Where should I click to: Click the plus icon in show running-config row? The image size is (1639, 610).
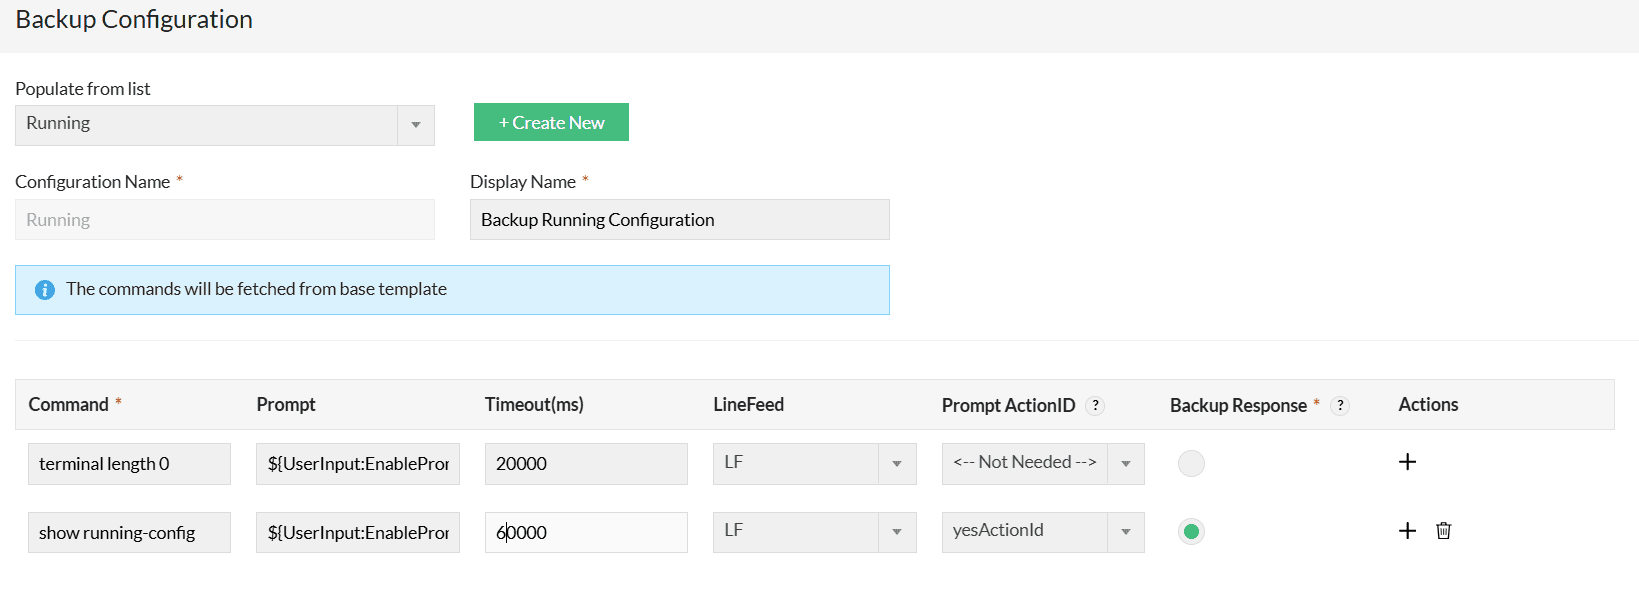(1407, 531)
